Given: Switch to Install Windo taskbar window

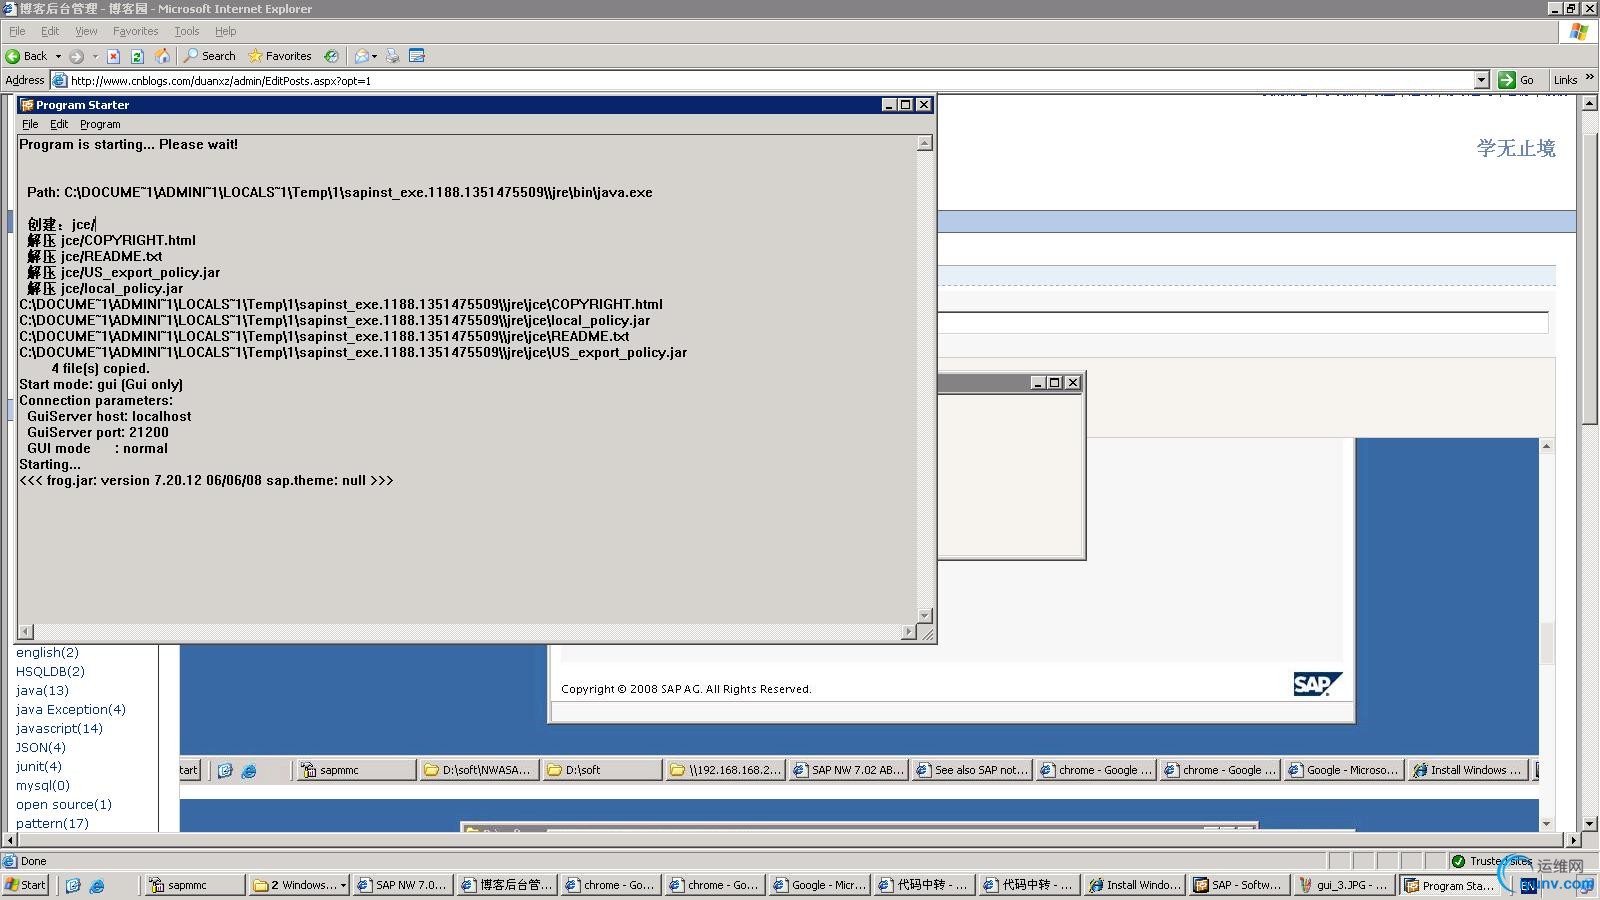Looking at the screenshot, I should [1134, 885].
